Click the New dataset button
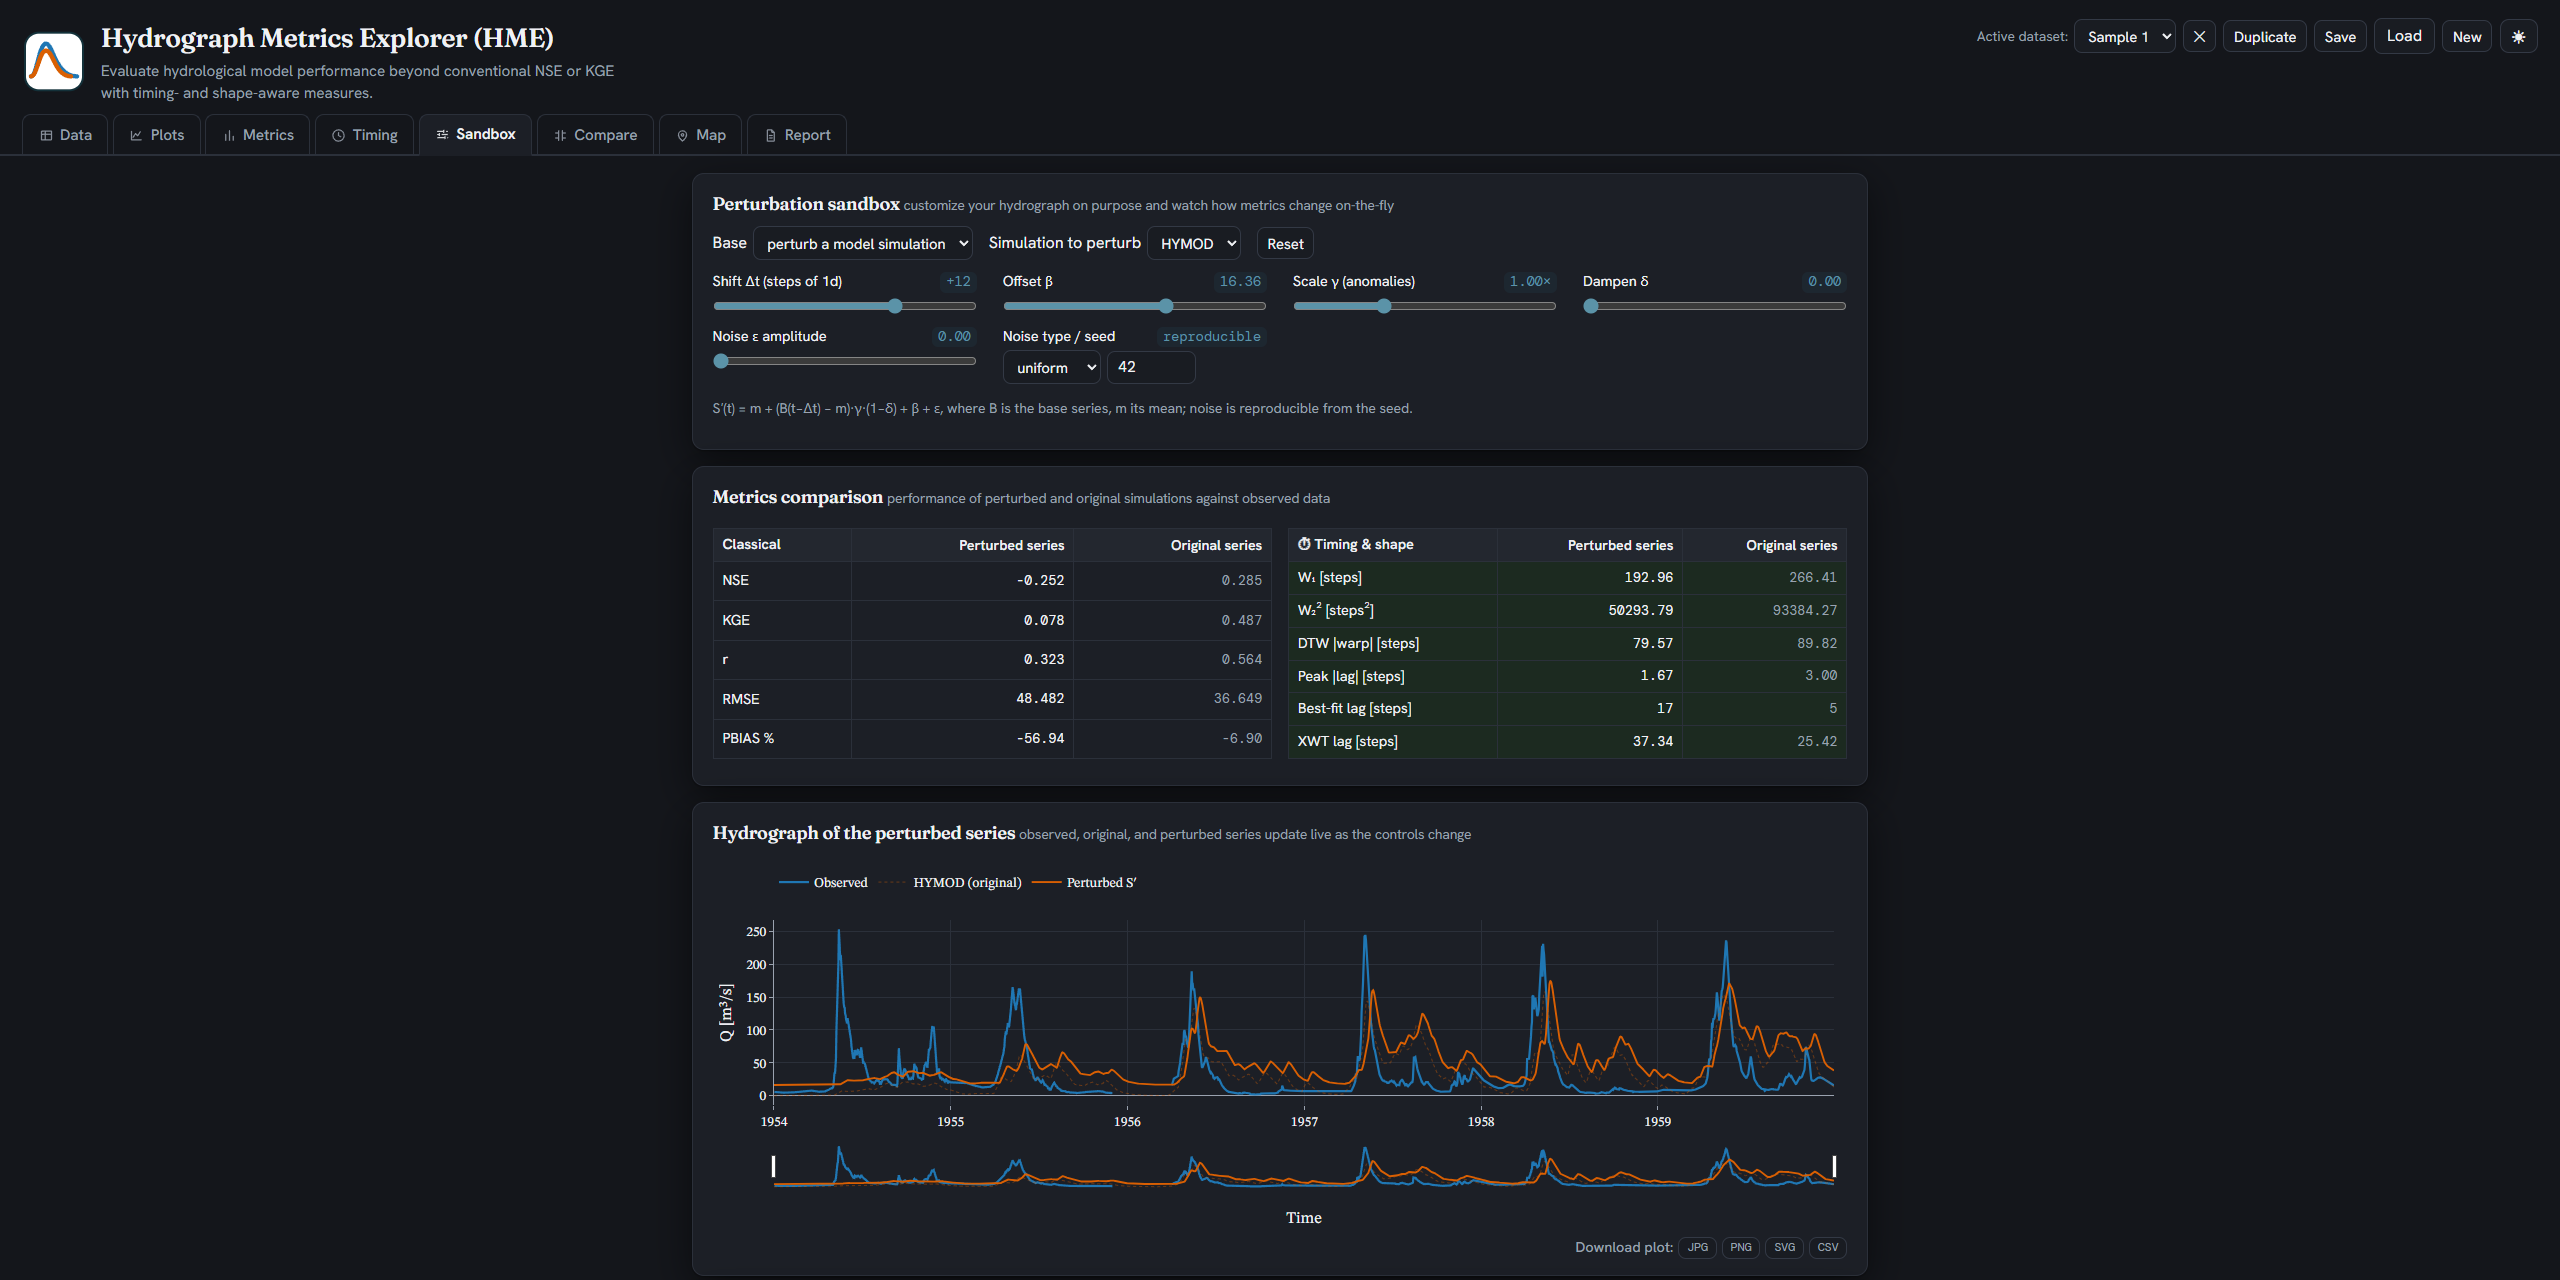 click(x=2467, y=37)
